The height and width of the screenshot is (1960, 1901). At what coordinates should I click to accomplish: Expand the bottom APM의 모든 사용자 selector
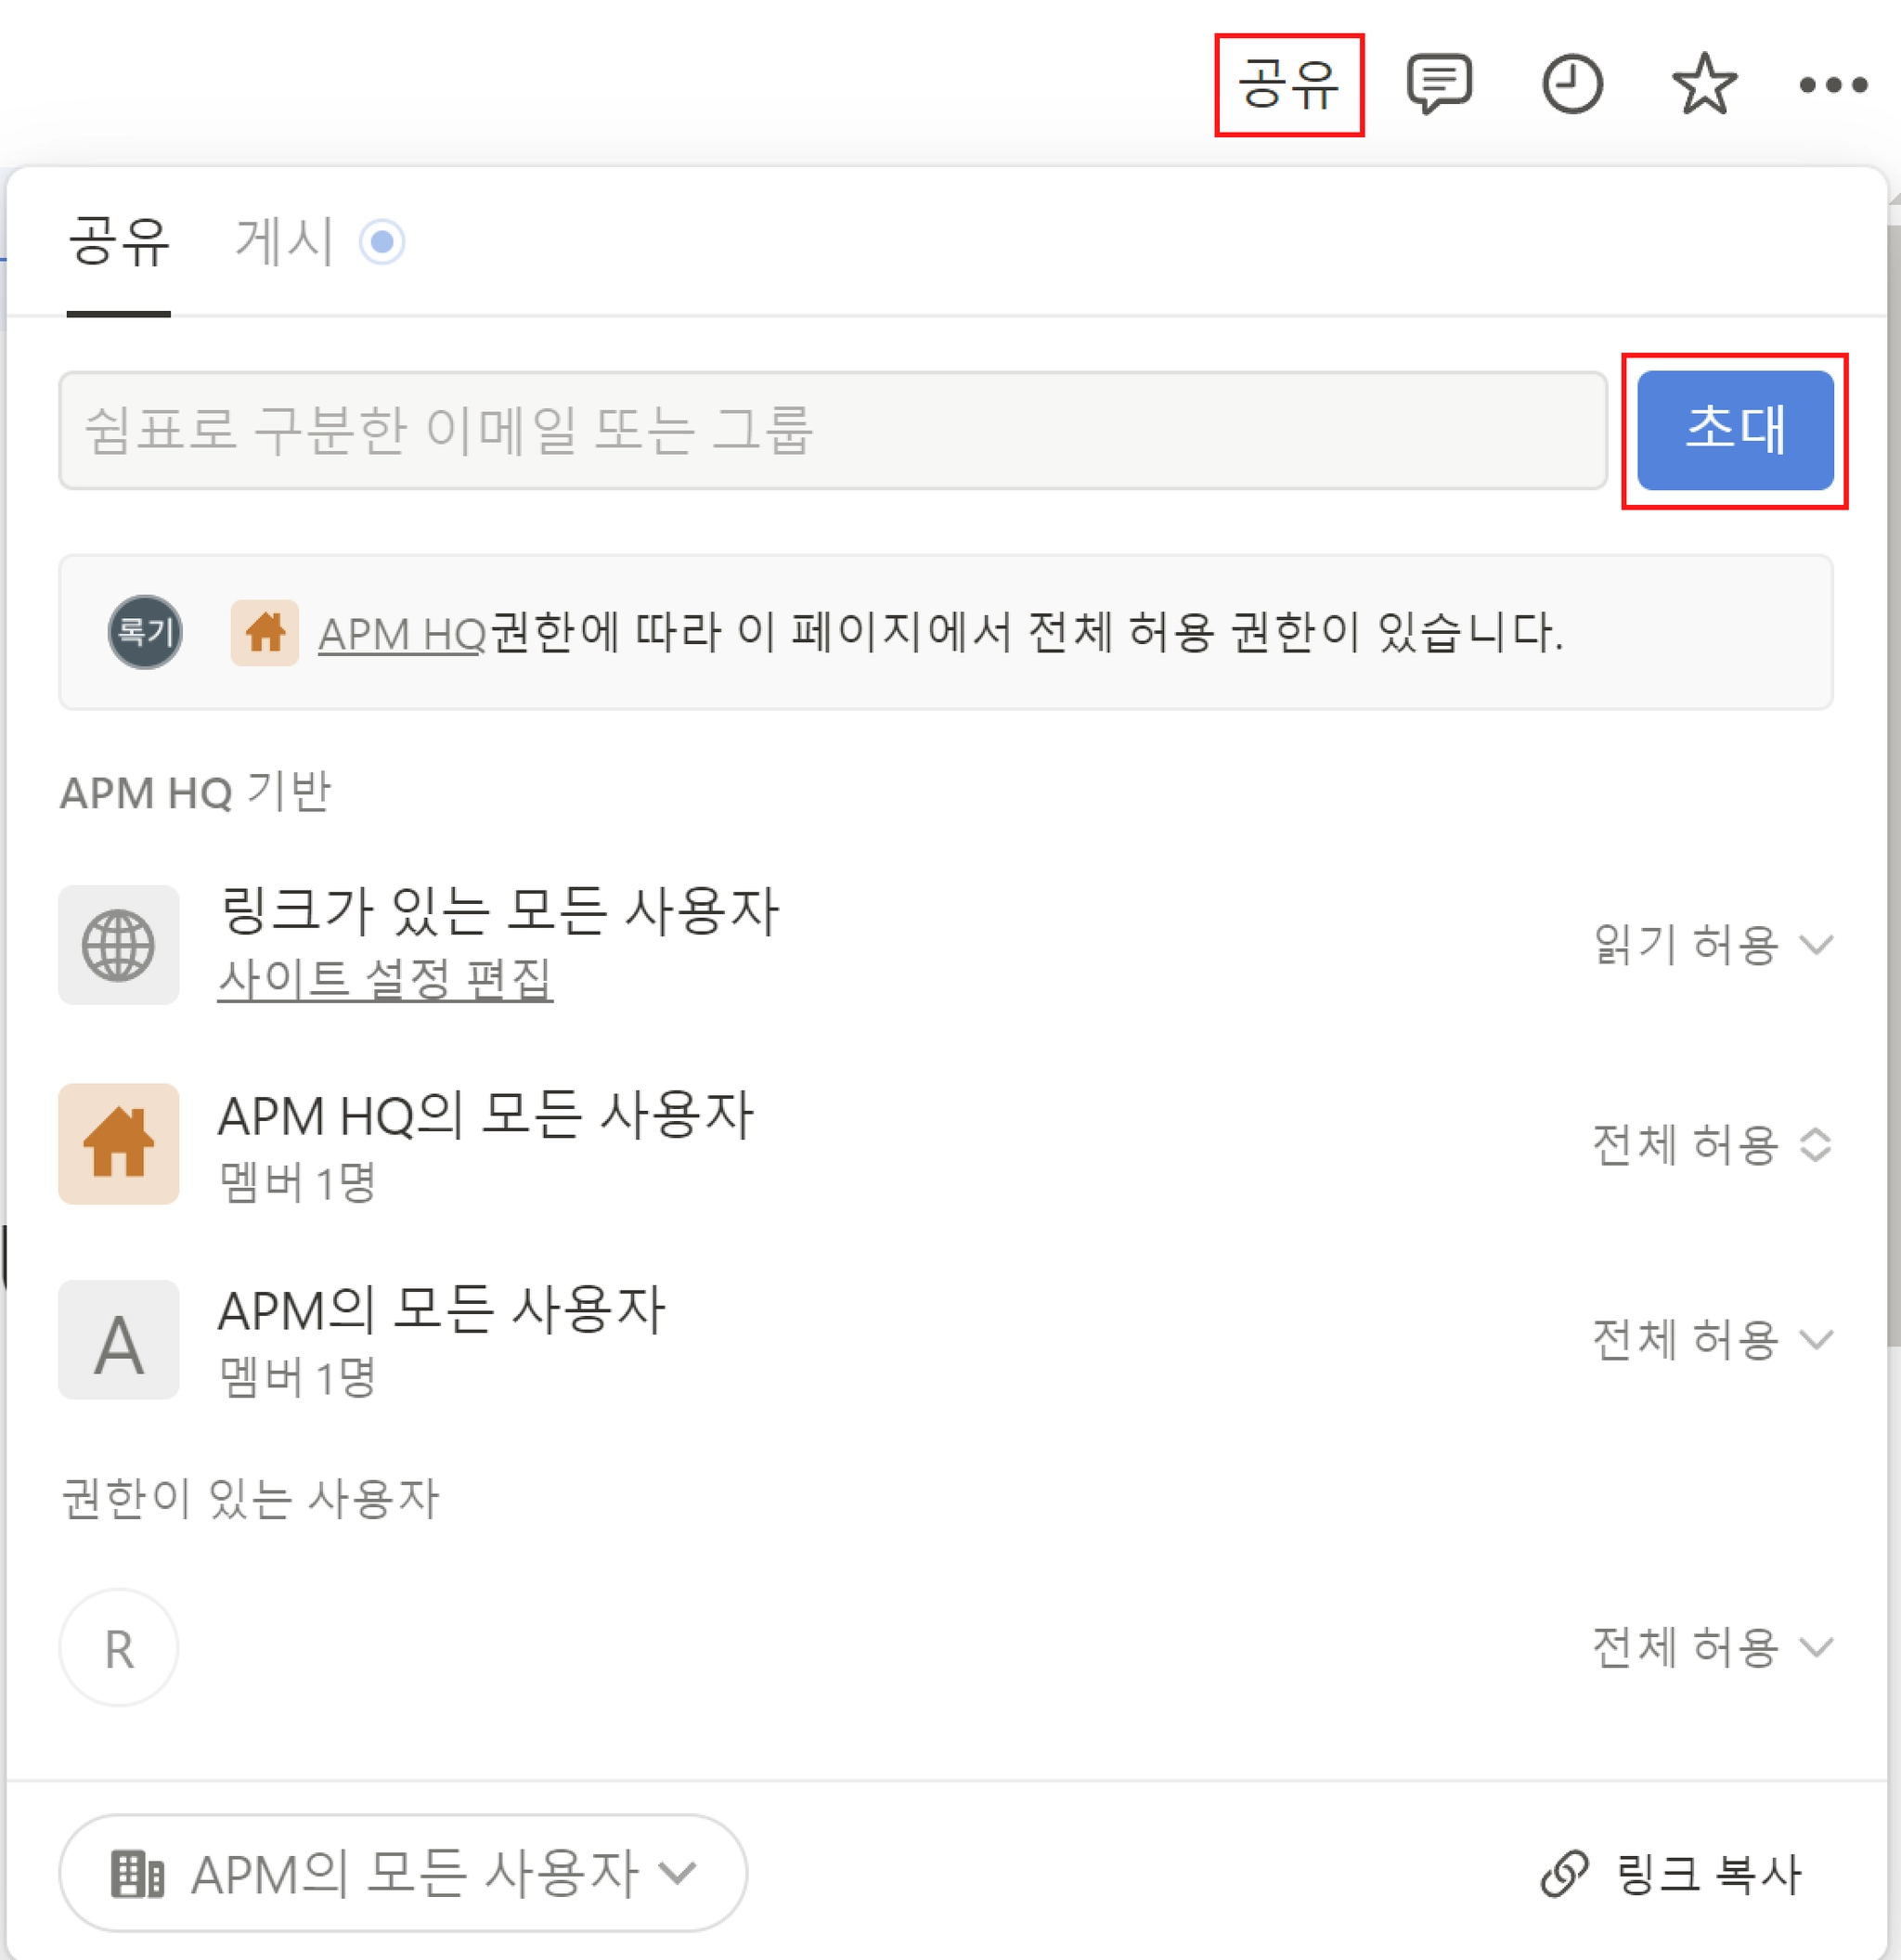(x=402, y=1873)
